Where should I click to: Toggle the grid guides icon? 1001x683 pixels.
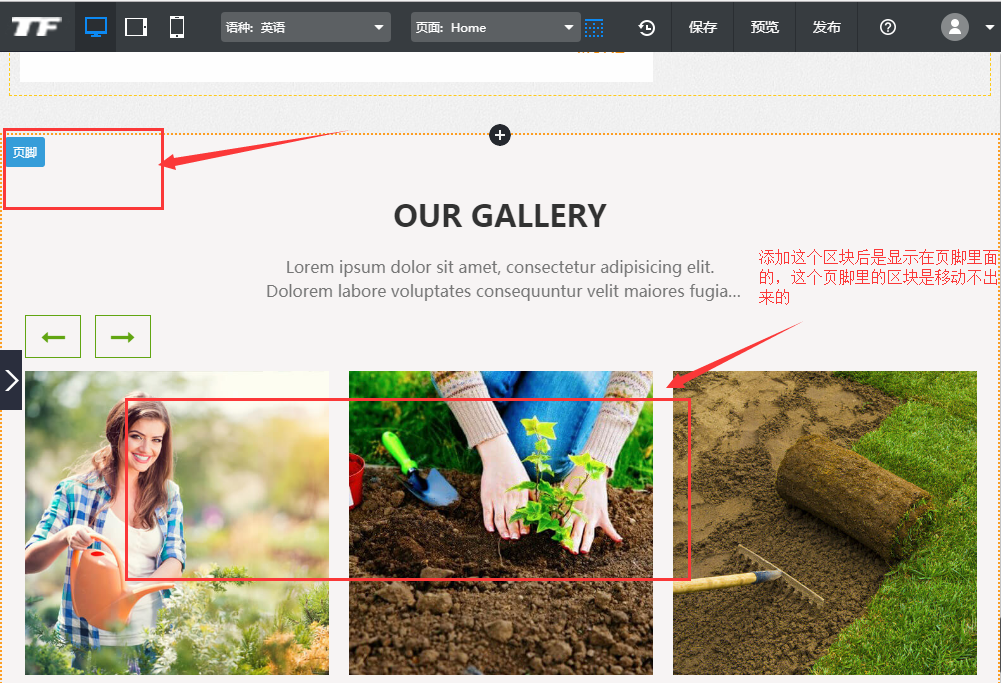pos(594,27)
